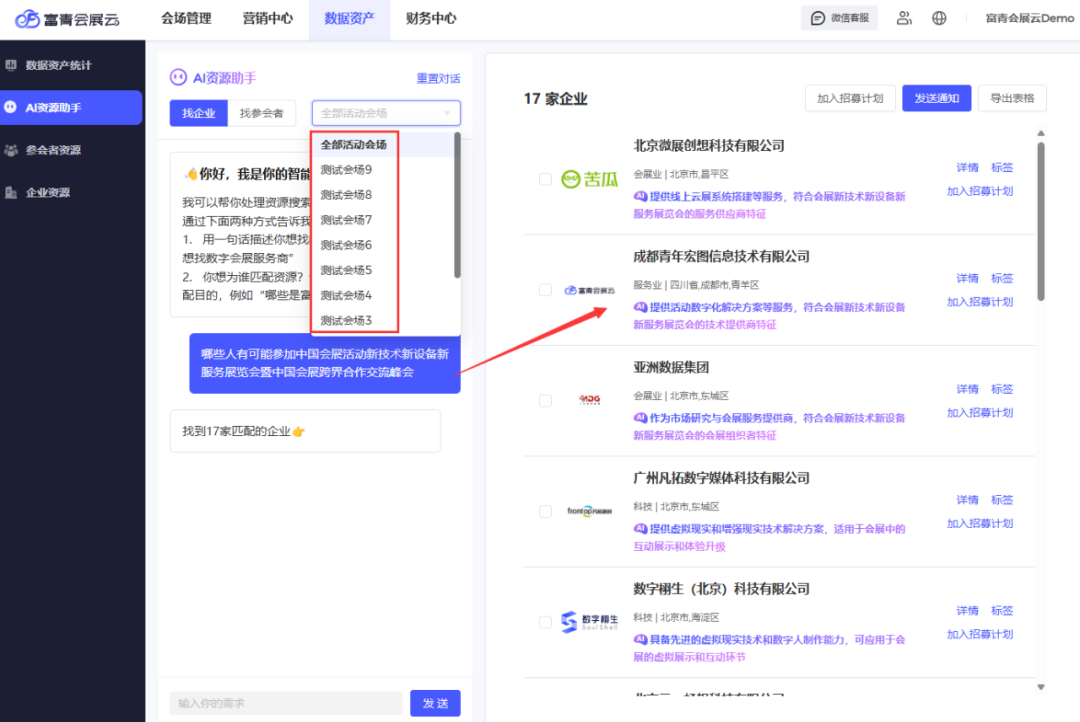The image size is (1080, 722).
Task: Select 测试会场3 from dropdown
Action: (x=382, y=320)
